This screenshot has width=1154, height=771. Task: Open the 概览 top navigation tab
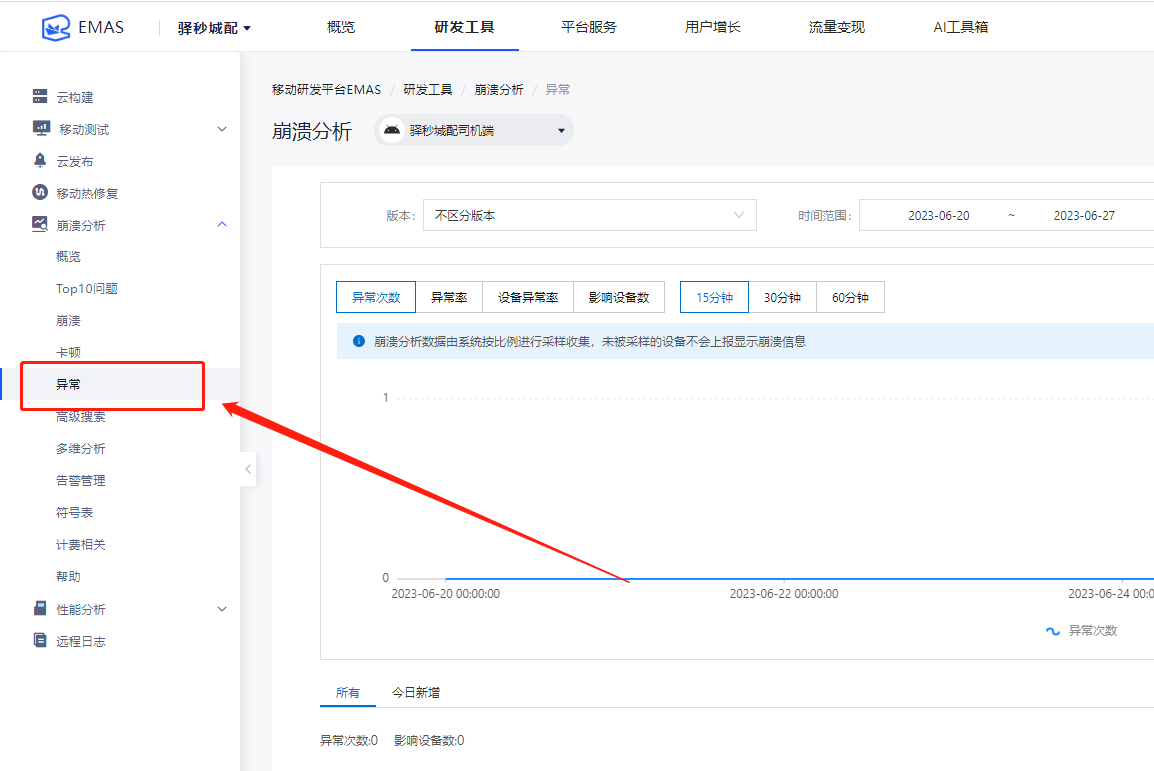(x=341, y=27)
